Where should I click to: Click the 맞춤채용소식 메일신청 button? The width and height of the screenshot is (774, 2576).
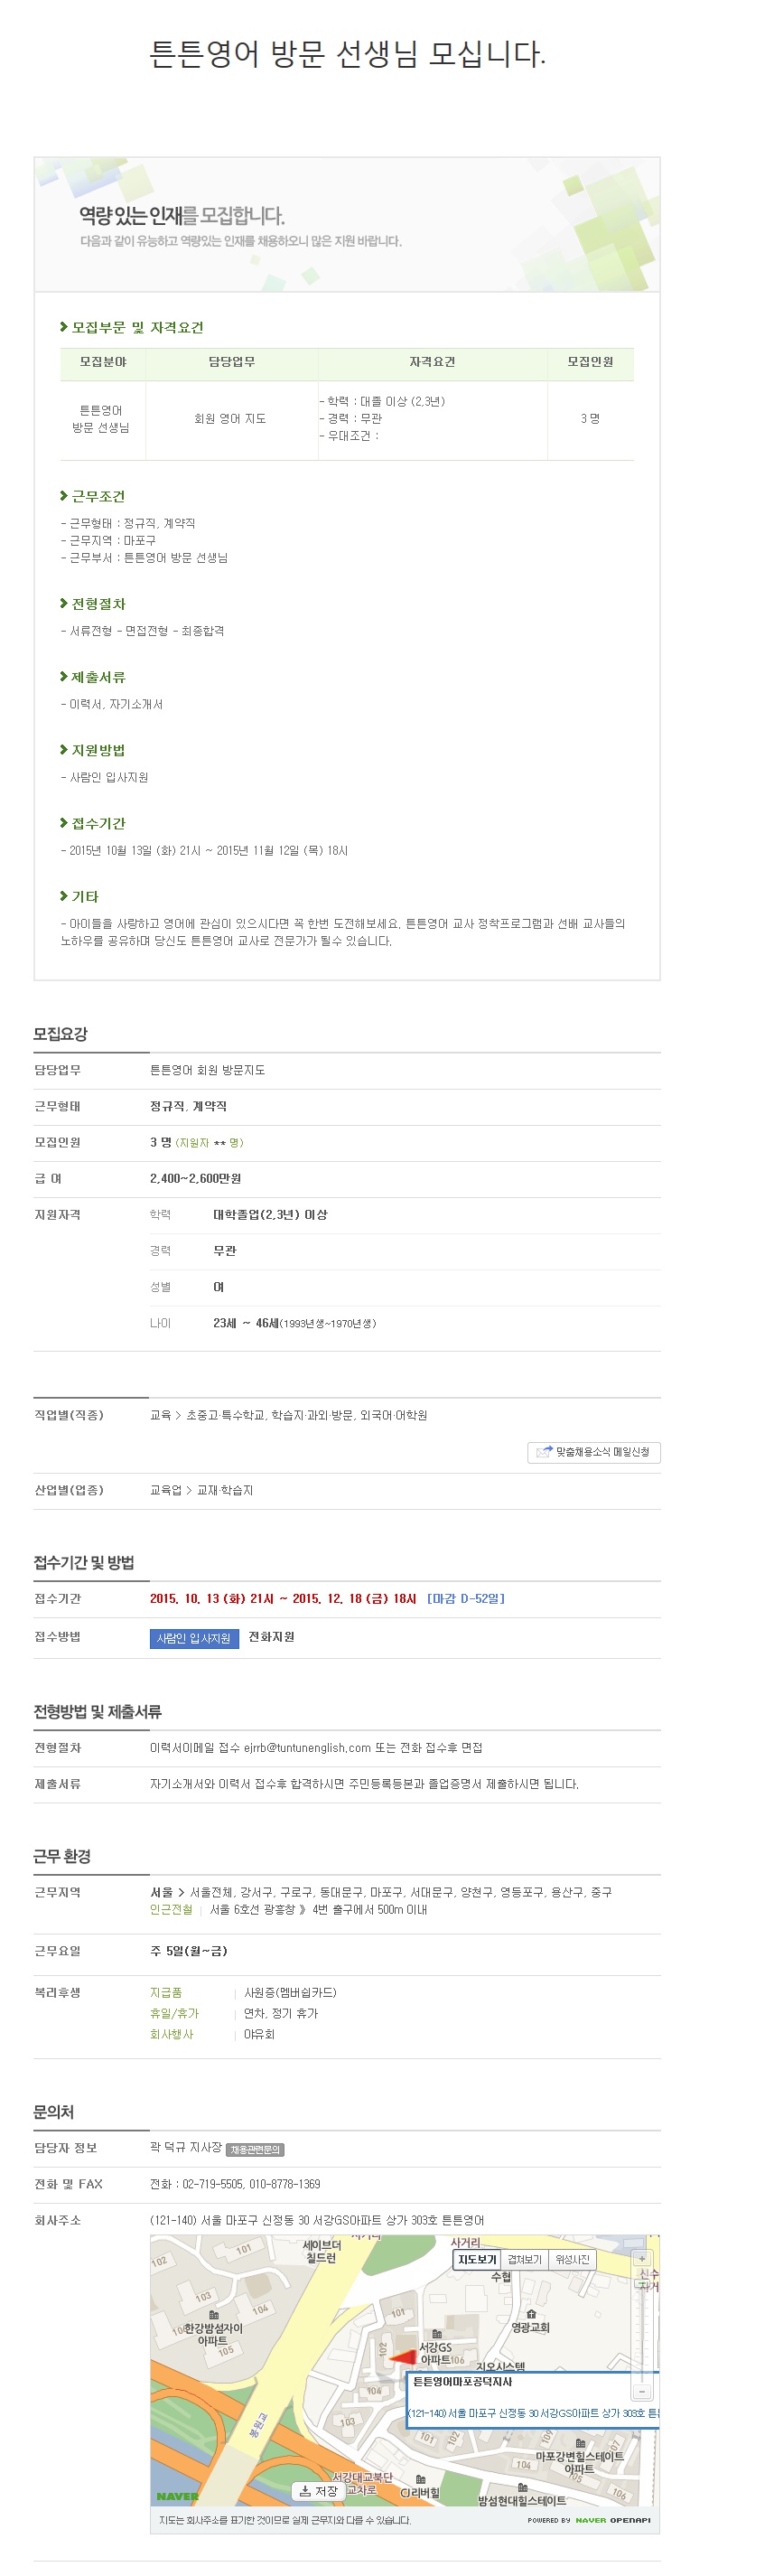coord(594,1452)
